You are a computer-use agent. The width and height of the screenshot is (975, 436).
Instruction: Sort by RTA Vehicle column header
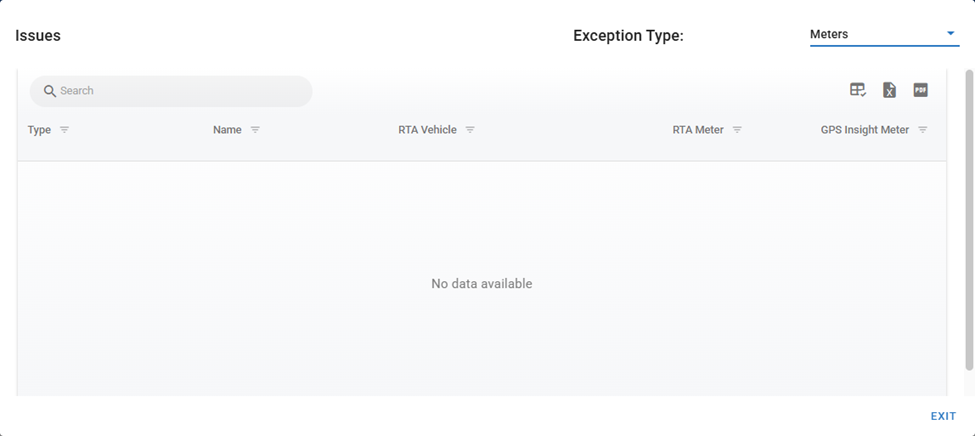point(427,130)
